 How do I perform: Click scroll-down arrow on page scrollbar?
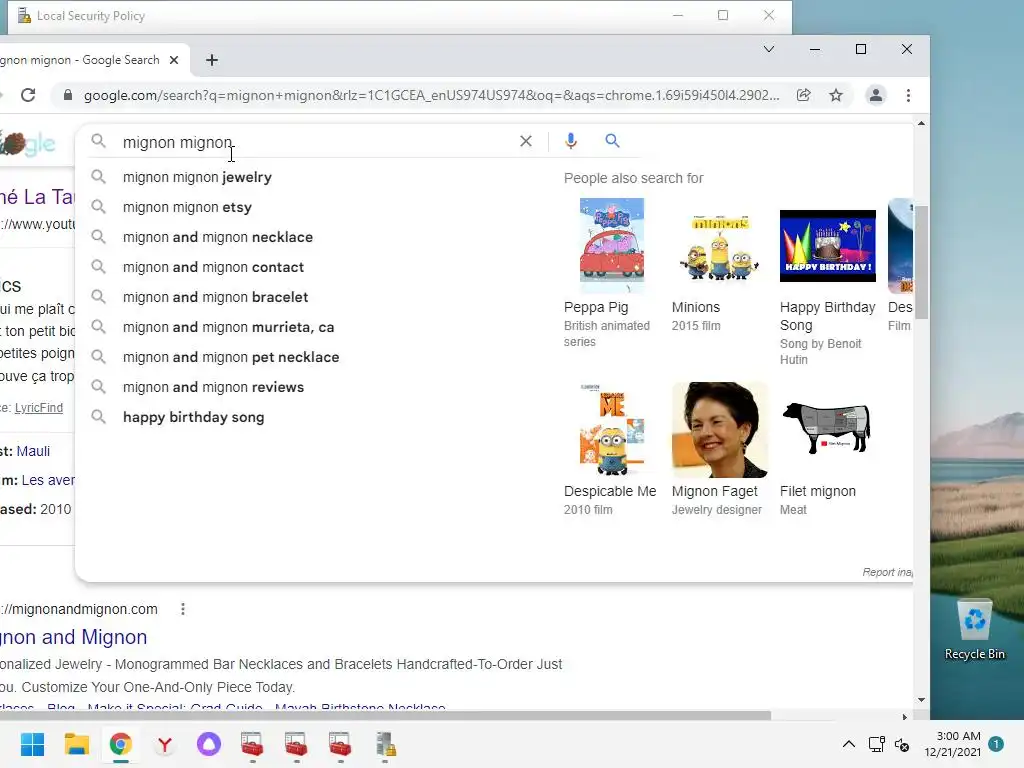[x=921, y=699]
